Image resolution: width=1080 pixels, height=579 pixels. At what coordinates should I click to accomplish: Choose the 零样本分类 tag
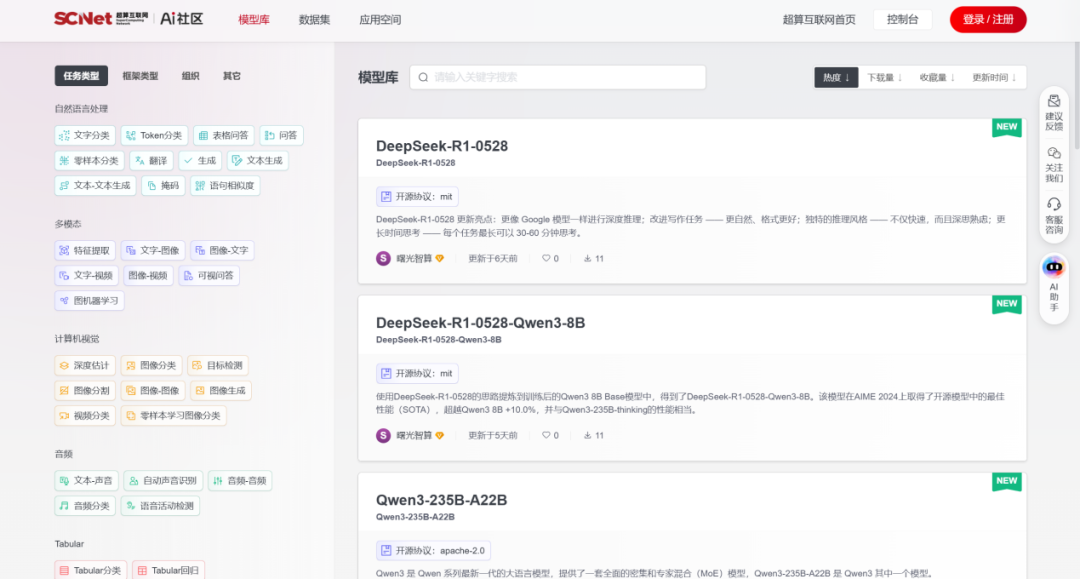click(x=90, y=160)
